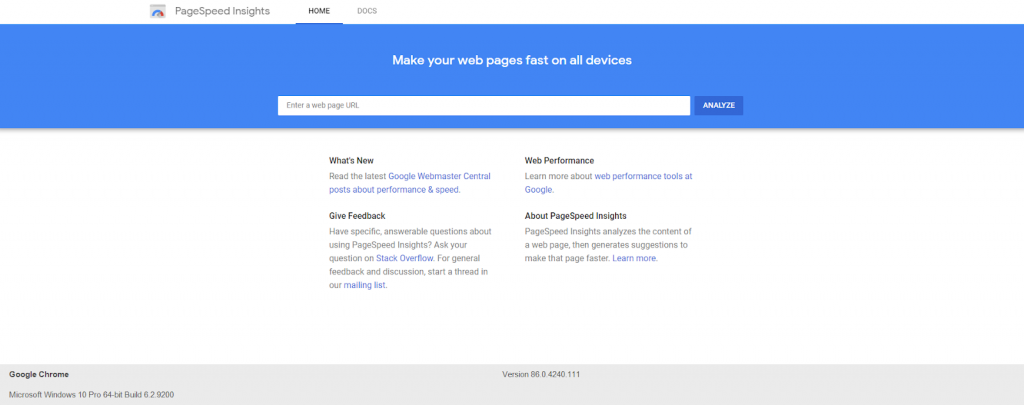Open the mailing list link
Viewport: 1024px width, 405px height.
[x=365, y=285]
